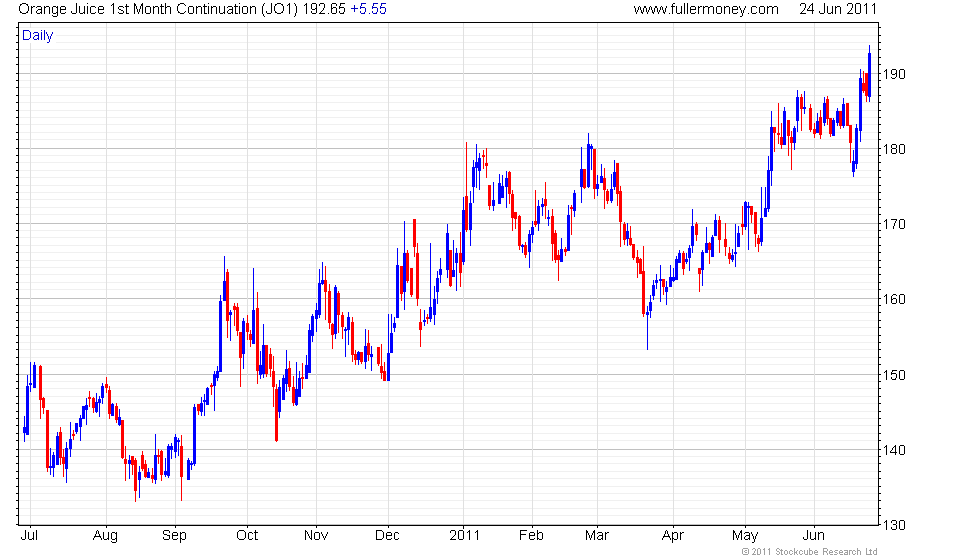Click the Oct month axis label
960x560 pixels.
click(247, 536)
